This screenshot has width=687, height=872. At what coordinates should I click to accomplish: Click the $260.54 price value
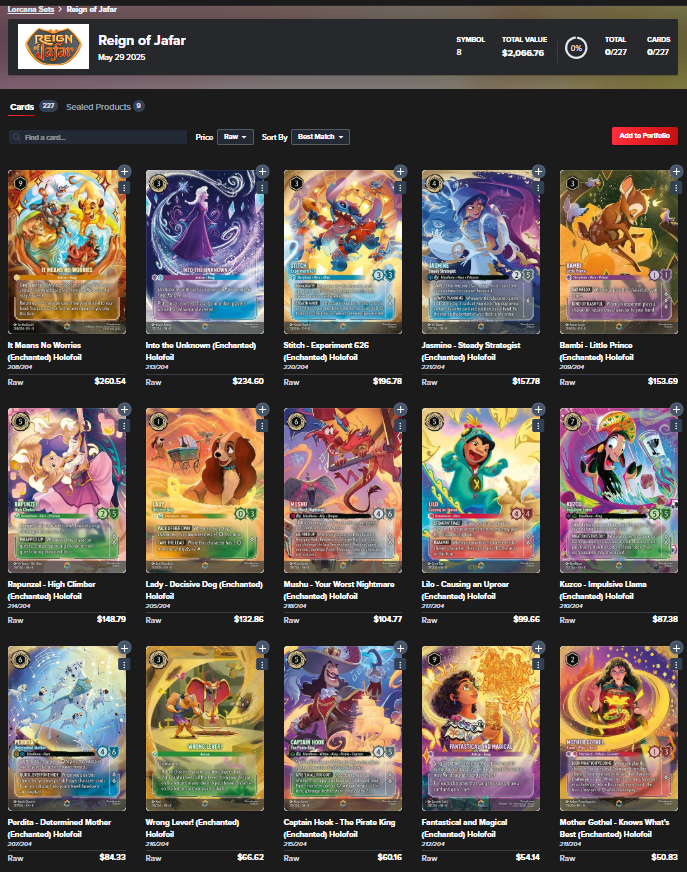pos(110,382)
